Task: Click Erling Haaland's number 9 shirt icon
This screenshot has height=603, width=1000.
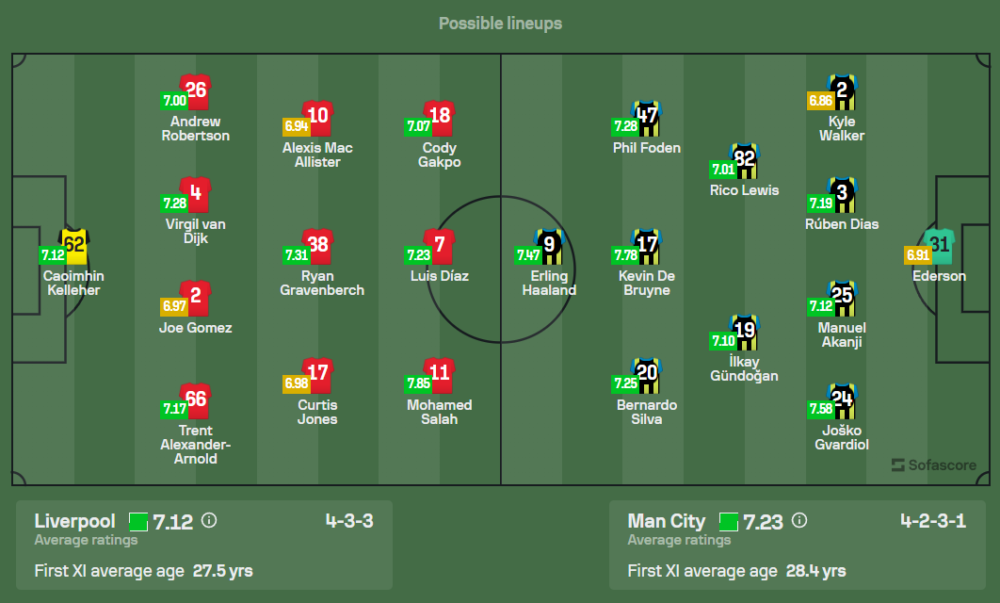Action: [x=550, y=243]
